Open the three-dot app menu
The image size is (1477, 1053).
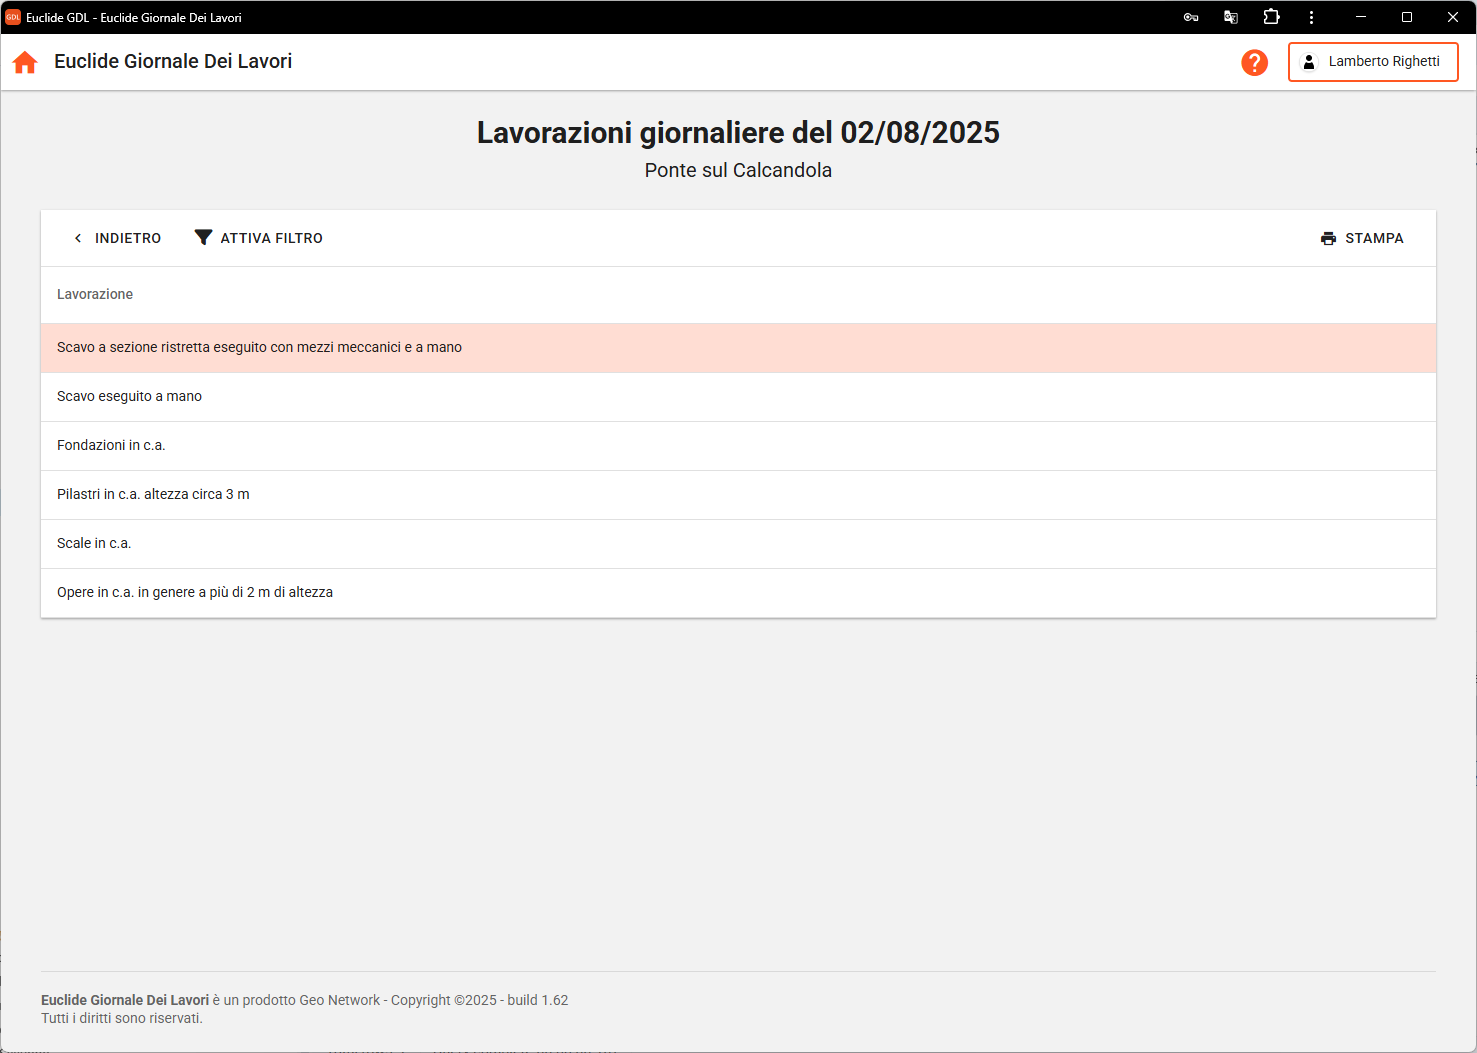click(x=1311, y=17)
